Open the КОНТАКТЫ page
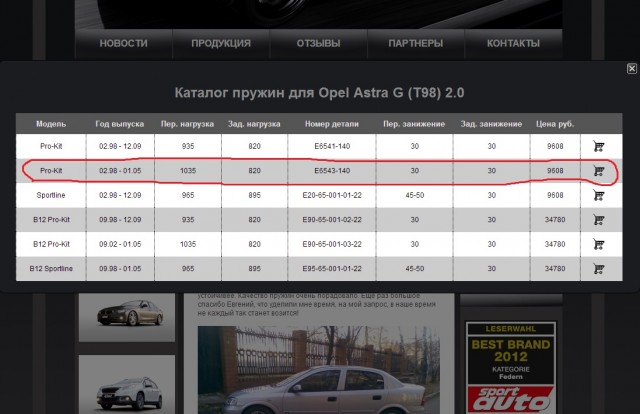This screenshot has height=414, width=640. (x=513, y=44)
